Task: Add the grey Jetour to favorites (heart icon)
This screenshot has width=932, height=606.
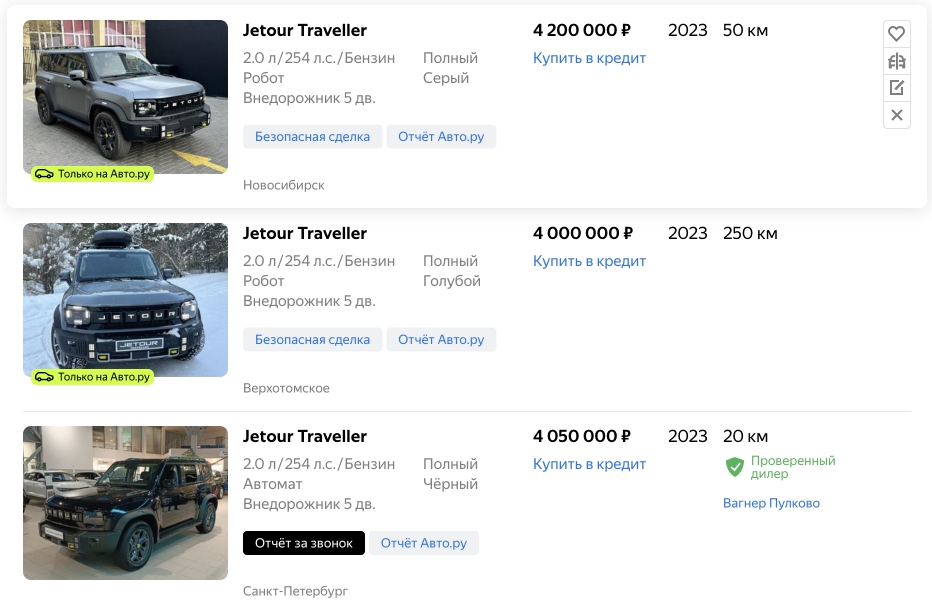Action: pyautogui.click(x=897, y=33)
